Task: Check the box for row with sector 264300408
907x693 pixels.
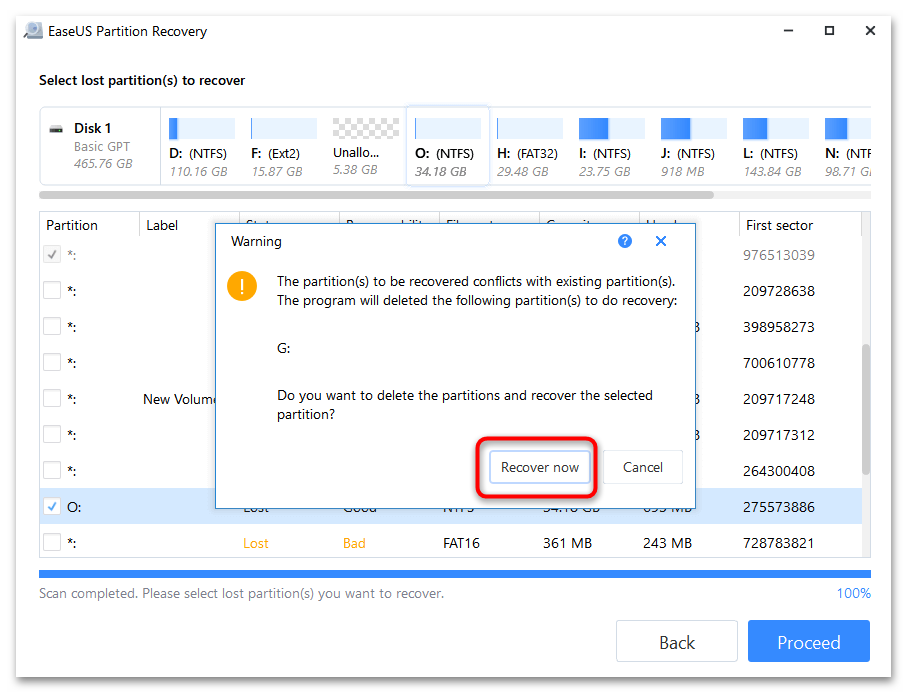Action: pyautogui.click(x=52, y=470)
